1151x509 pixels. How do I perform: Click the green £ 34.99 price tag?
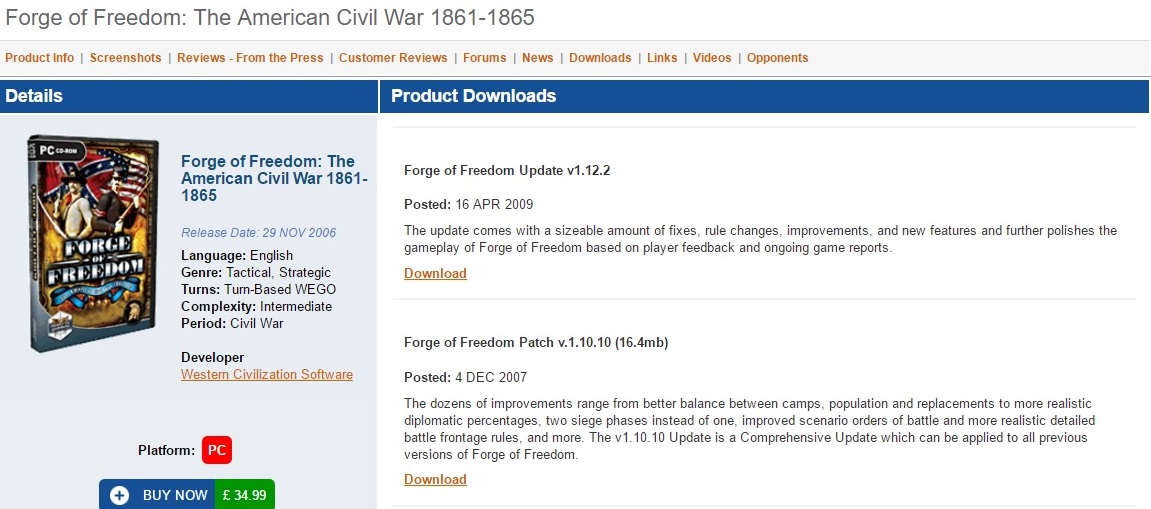(x=245, y=495)
